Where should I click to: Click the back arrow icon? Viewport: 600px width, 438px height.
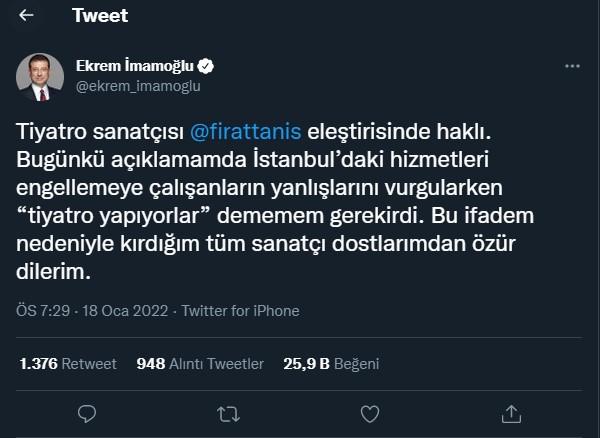coord(26,17)
